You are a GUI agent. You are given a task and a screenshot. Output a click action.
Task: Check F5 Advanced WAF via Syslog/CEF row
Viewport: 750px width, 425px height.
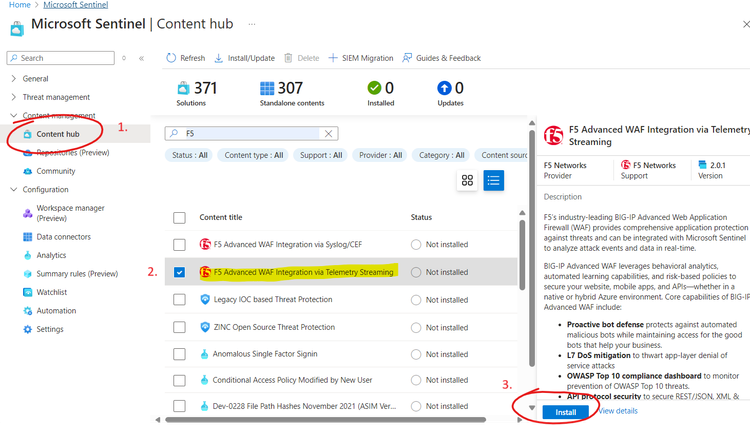pos(179,244)
